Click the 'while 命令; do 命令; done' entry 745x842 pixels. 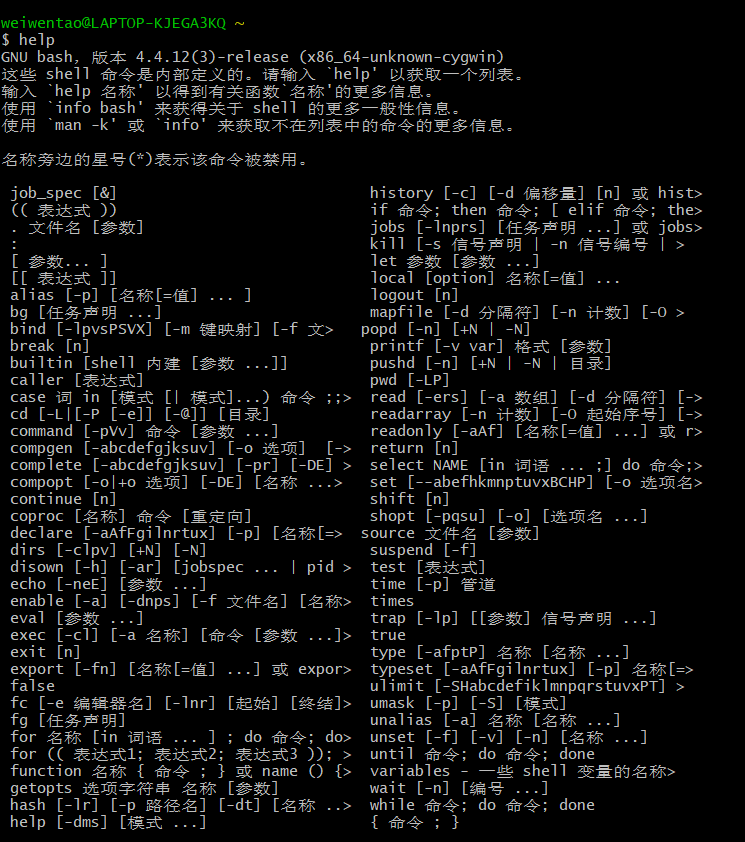tap(482, 805)
